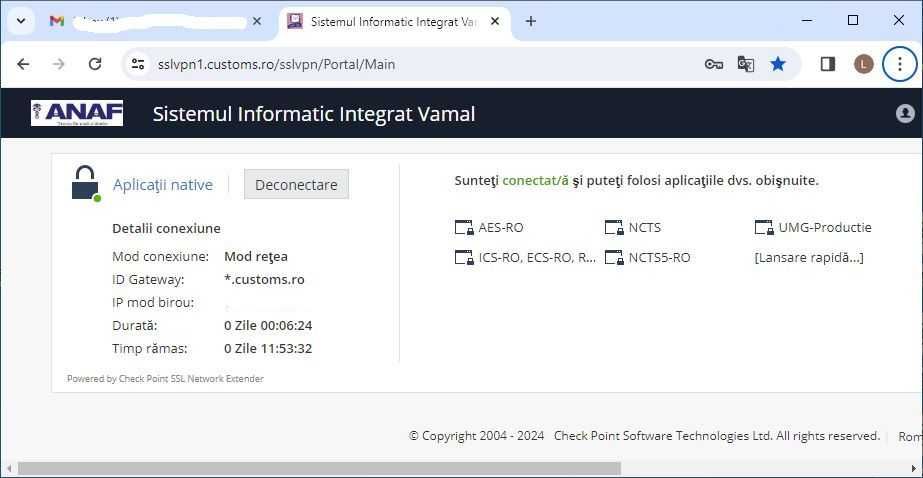Image resolution: width=923 pixels, height=478 pixels.
Task: Maximize the browser window
Action: tap(853, 21)
